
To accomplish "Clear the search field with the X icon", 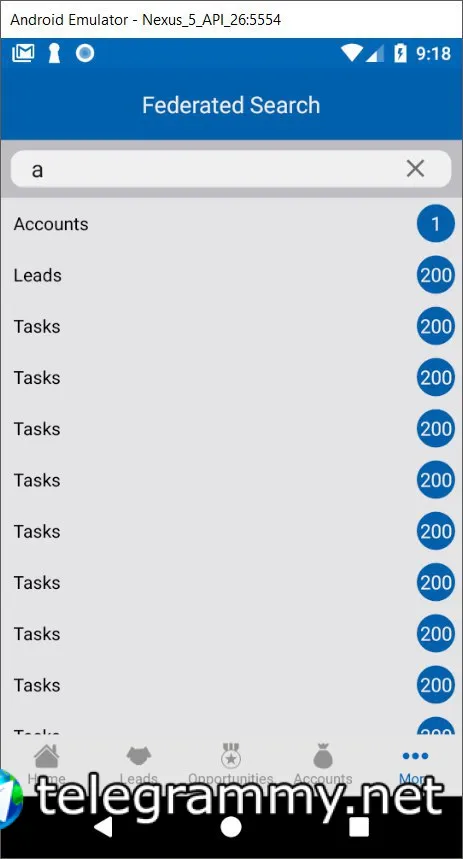I will pos(415,169).
